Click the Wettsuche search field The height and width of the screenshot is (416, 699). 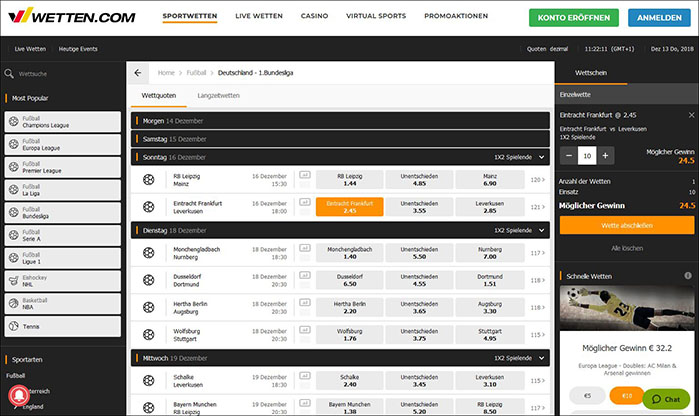(x=63, y=74)
